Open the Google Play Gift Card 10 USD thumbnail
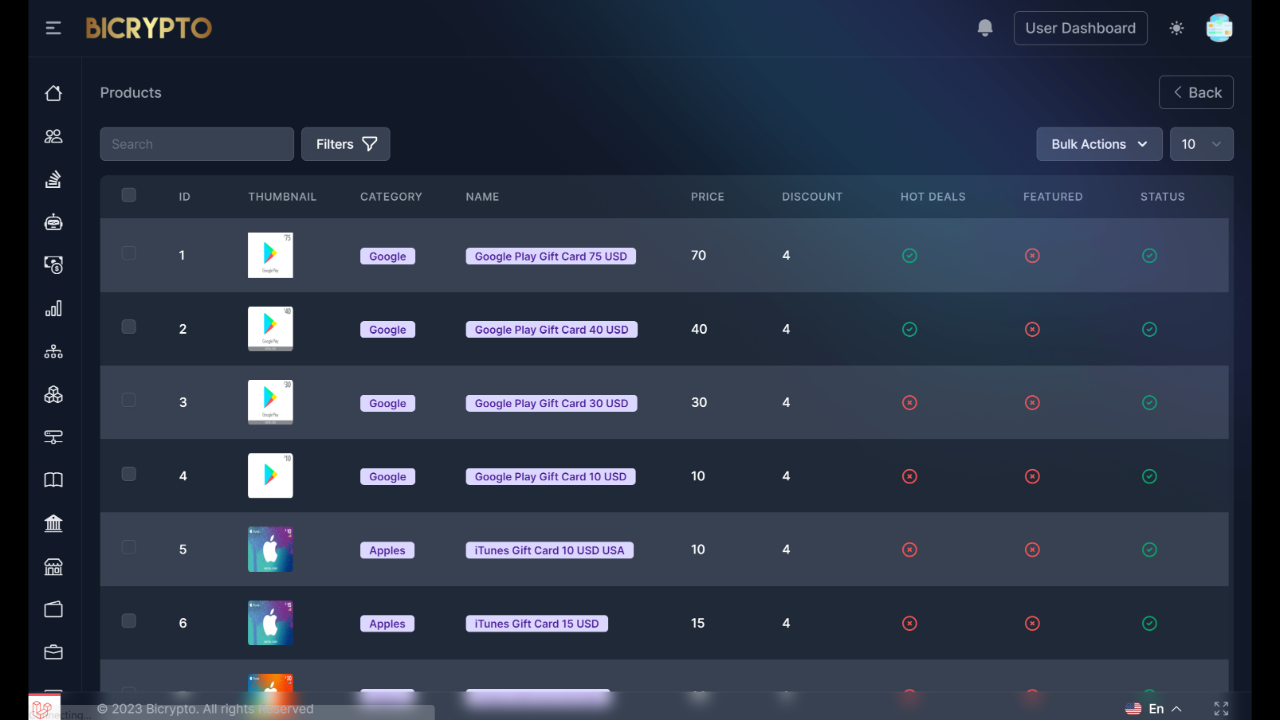1280x720 pixels. click(270, 475)
